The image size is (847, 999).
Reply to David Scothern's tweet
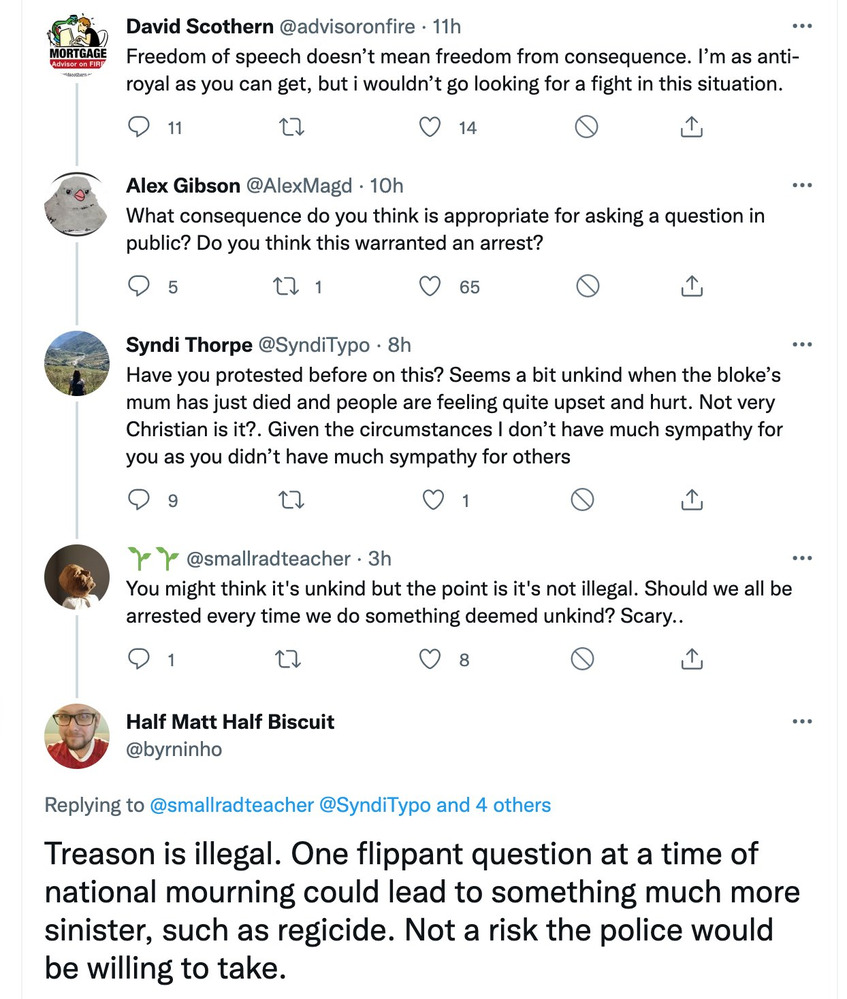141,127
